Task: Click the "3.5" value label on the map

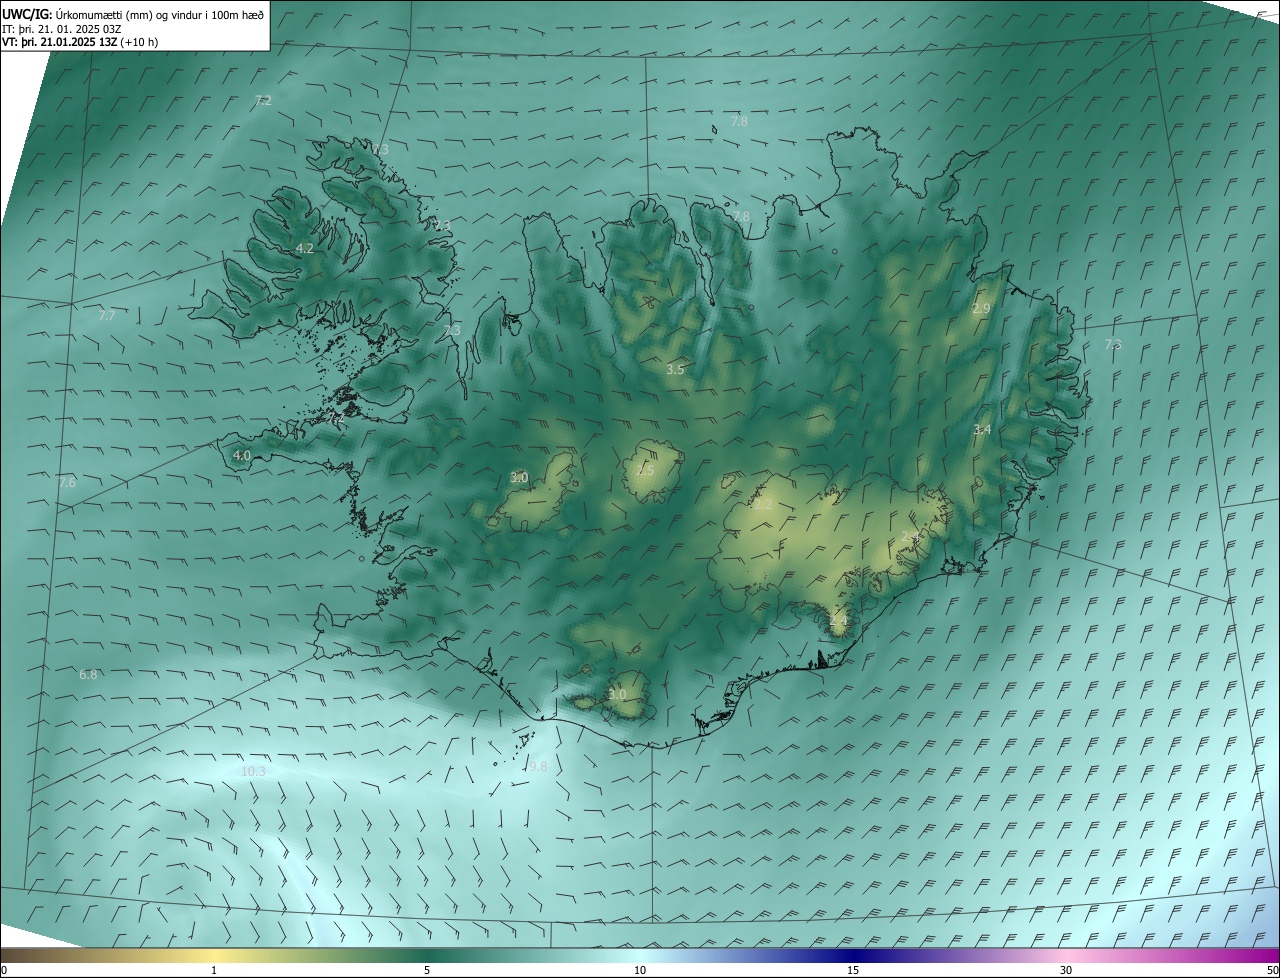Action: [x=675, y=369]
